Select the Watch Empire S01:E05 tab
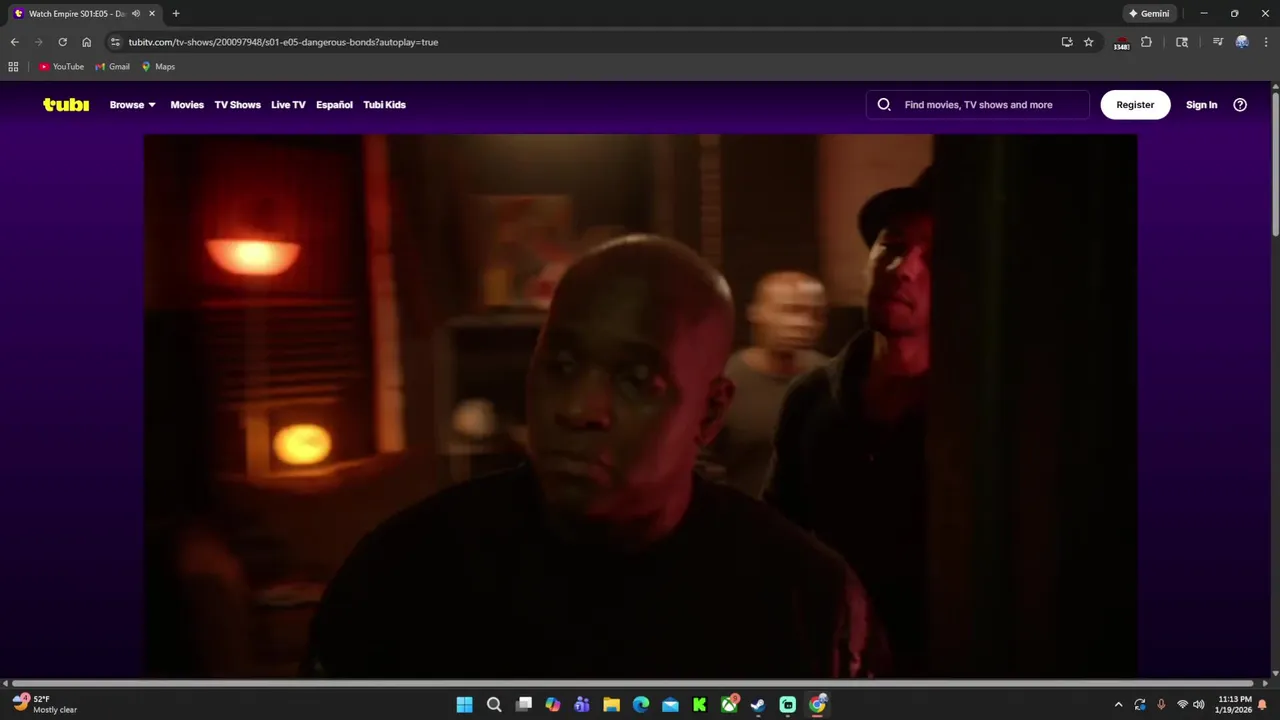This screenshot has height=720, width=1280. point(84,14)
